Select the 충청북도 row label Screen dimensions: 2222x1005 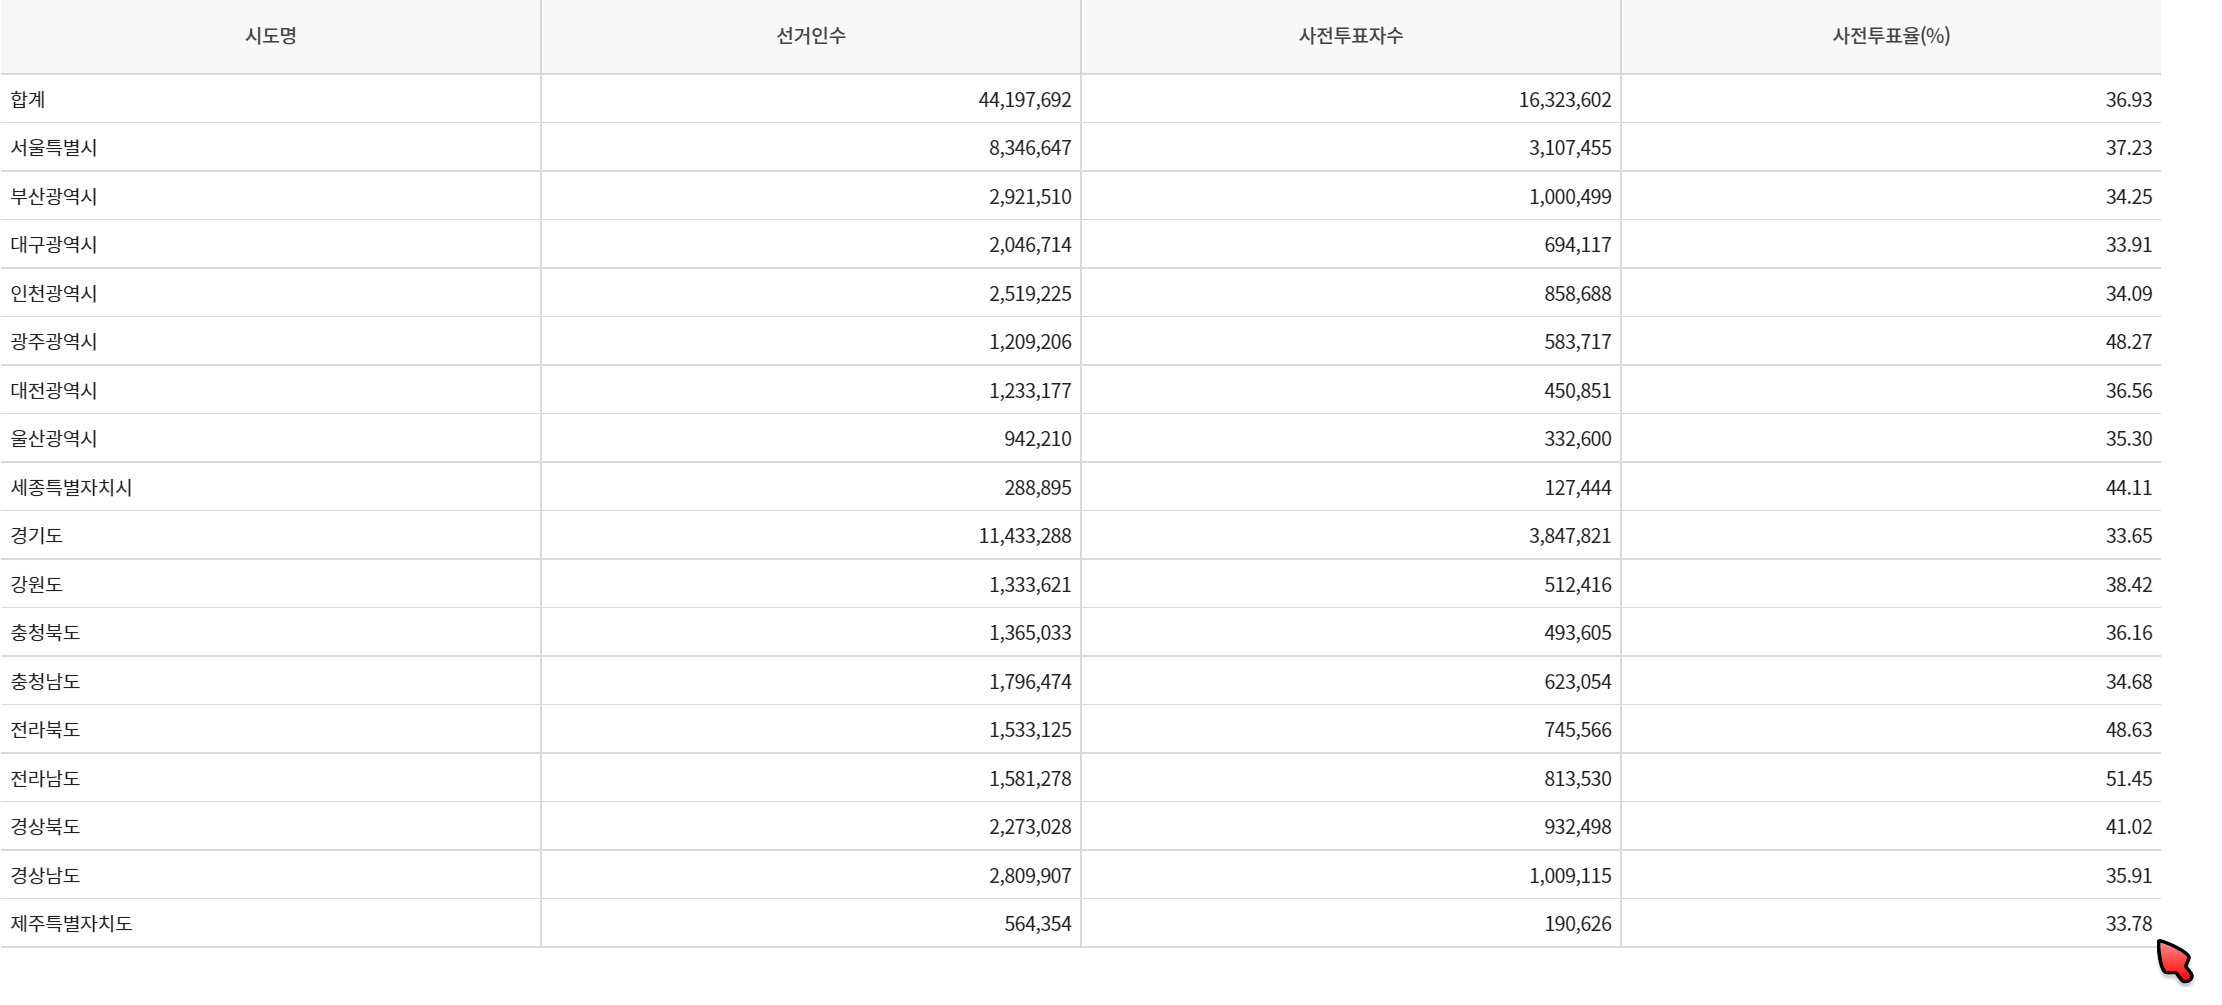(45, 633)
